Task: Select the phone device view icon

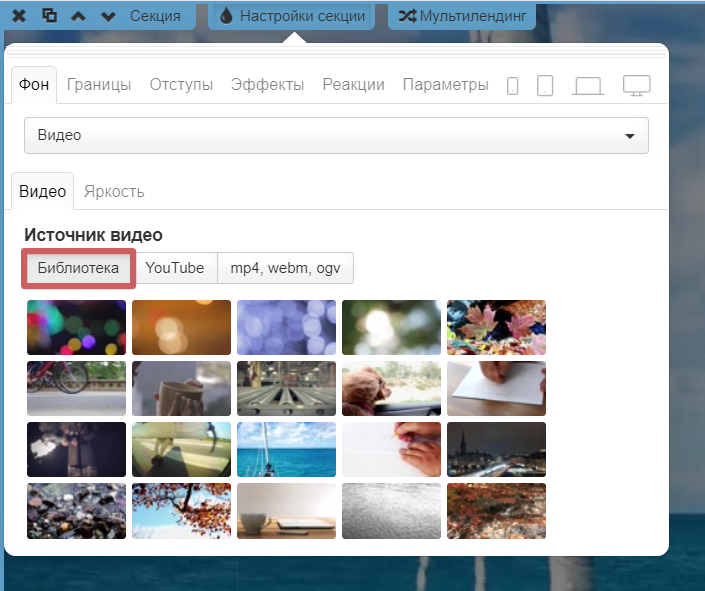Action: click(x=513, y=86)
